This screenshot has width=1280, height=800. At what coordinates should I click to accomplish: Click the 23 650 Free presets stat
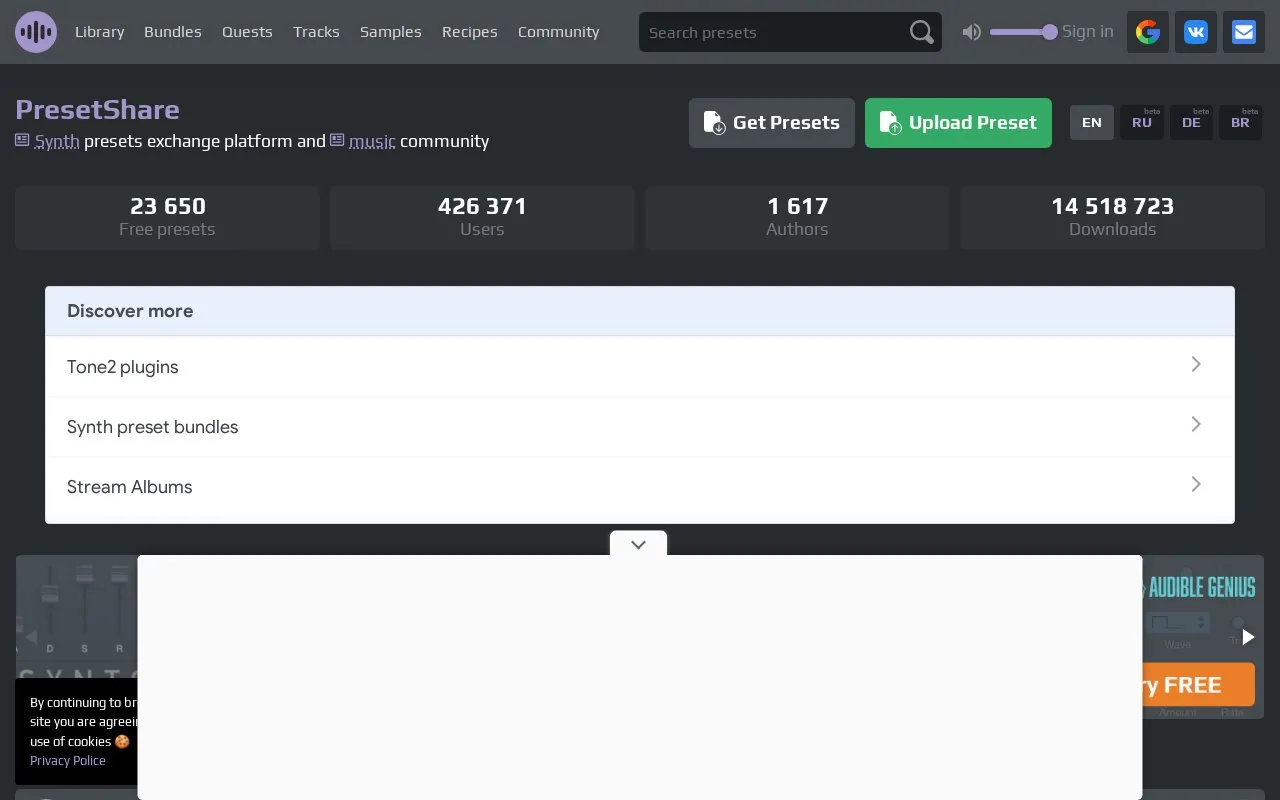coord(167,217)
